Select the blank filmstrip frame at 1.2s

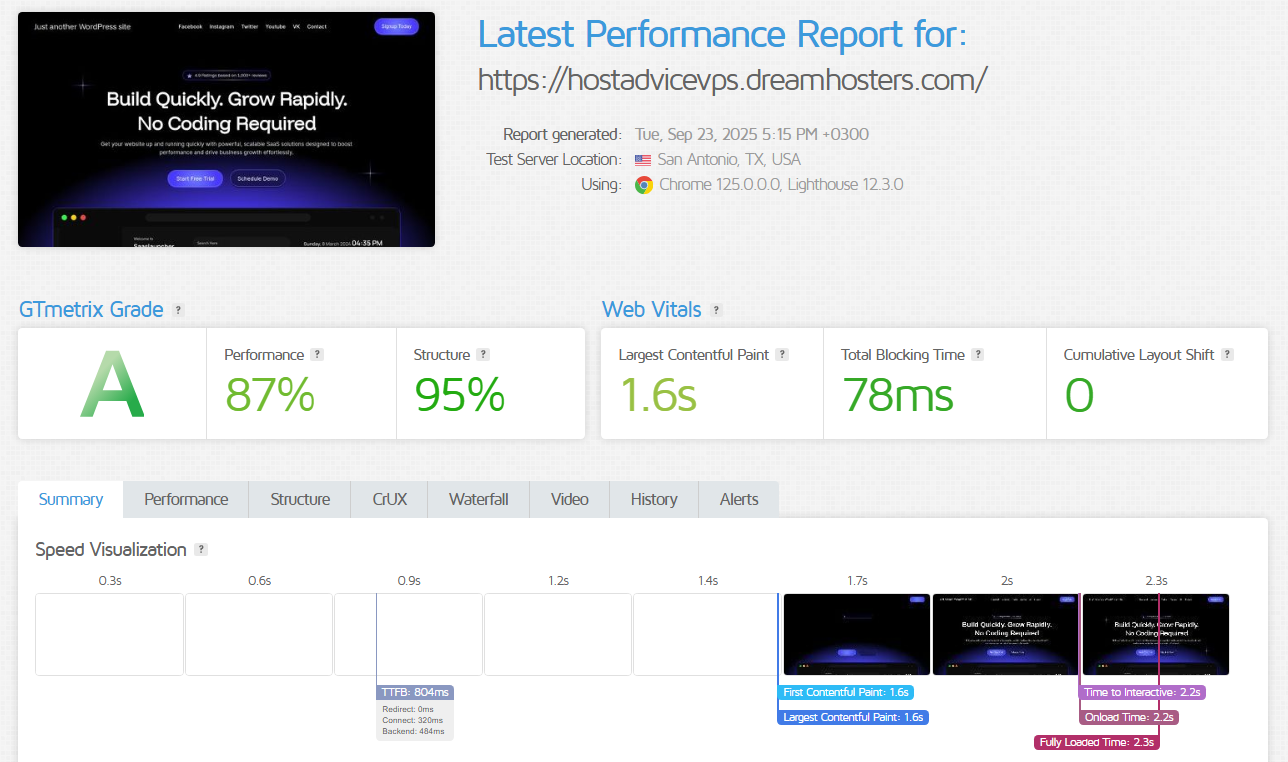(558, 634)
